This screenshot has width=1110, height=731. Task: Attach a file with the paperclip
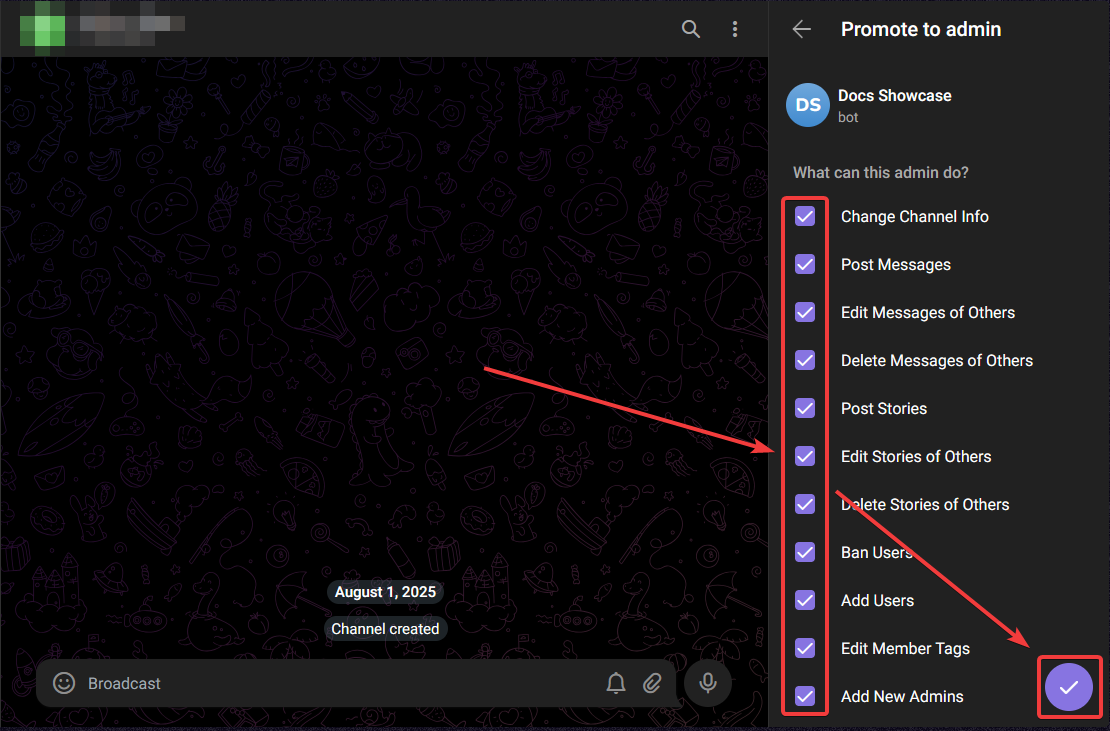pyautogui.click(x=652, y=683)
